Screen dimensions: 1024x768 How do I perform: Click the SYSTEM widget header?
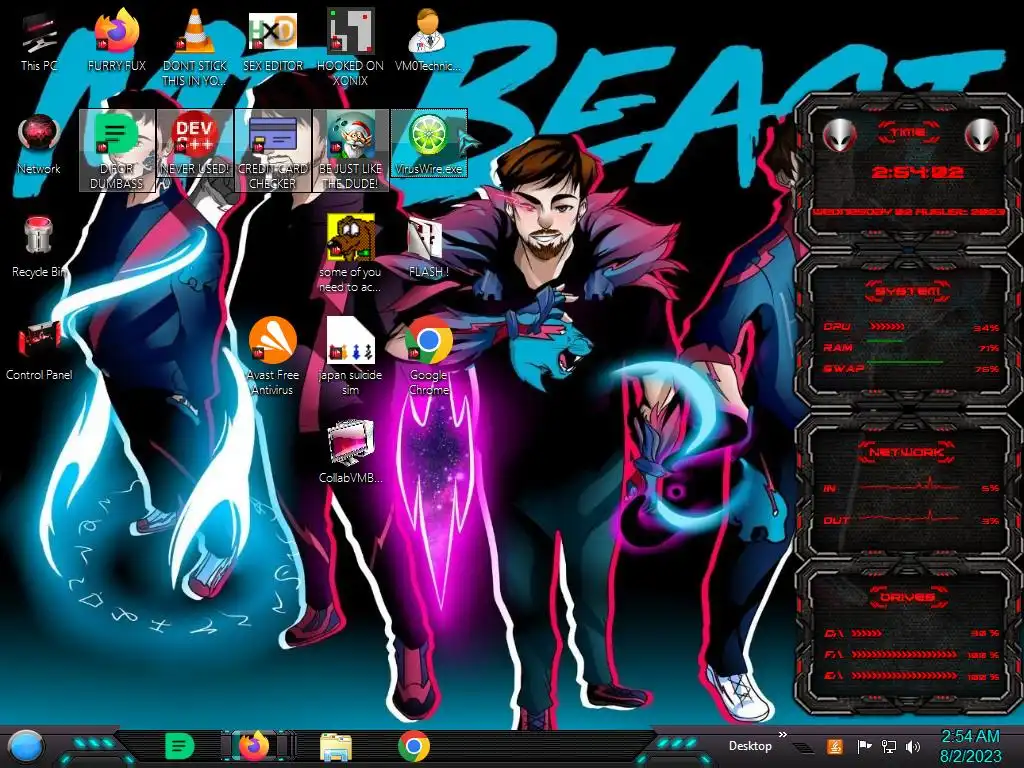[908, 291]
